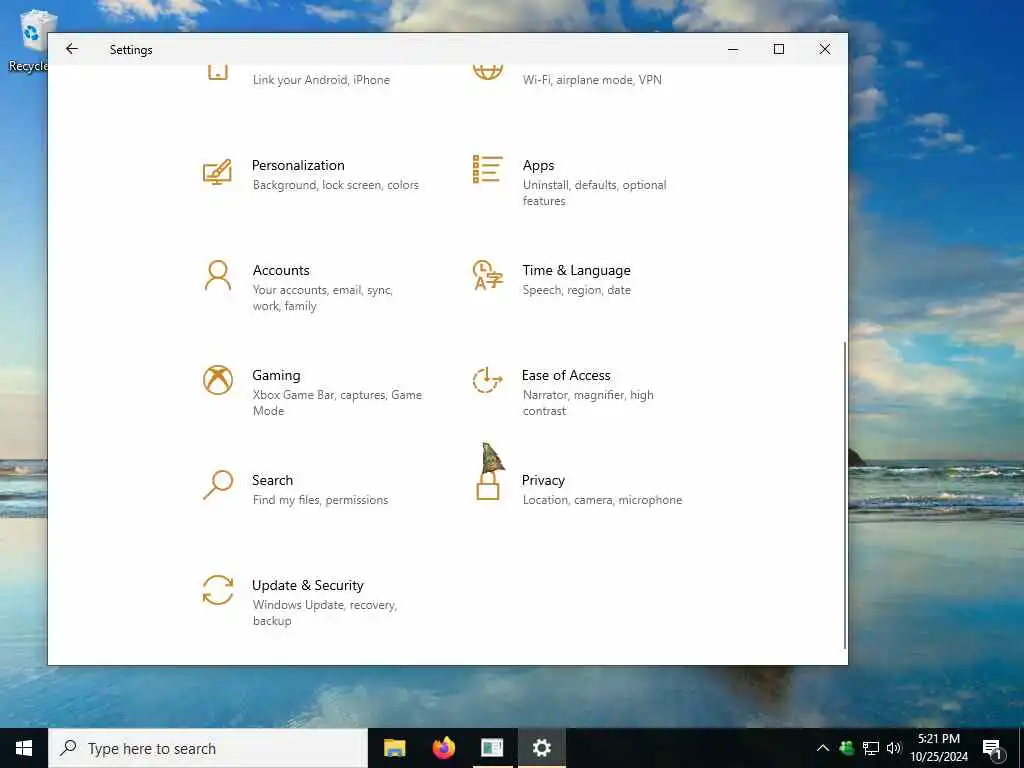Click the Settings window title text
1024x768 pixels.
(x=131, y=50)
